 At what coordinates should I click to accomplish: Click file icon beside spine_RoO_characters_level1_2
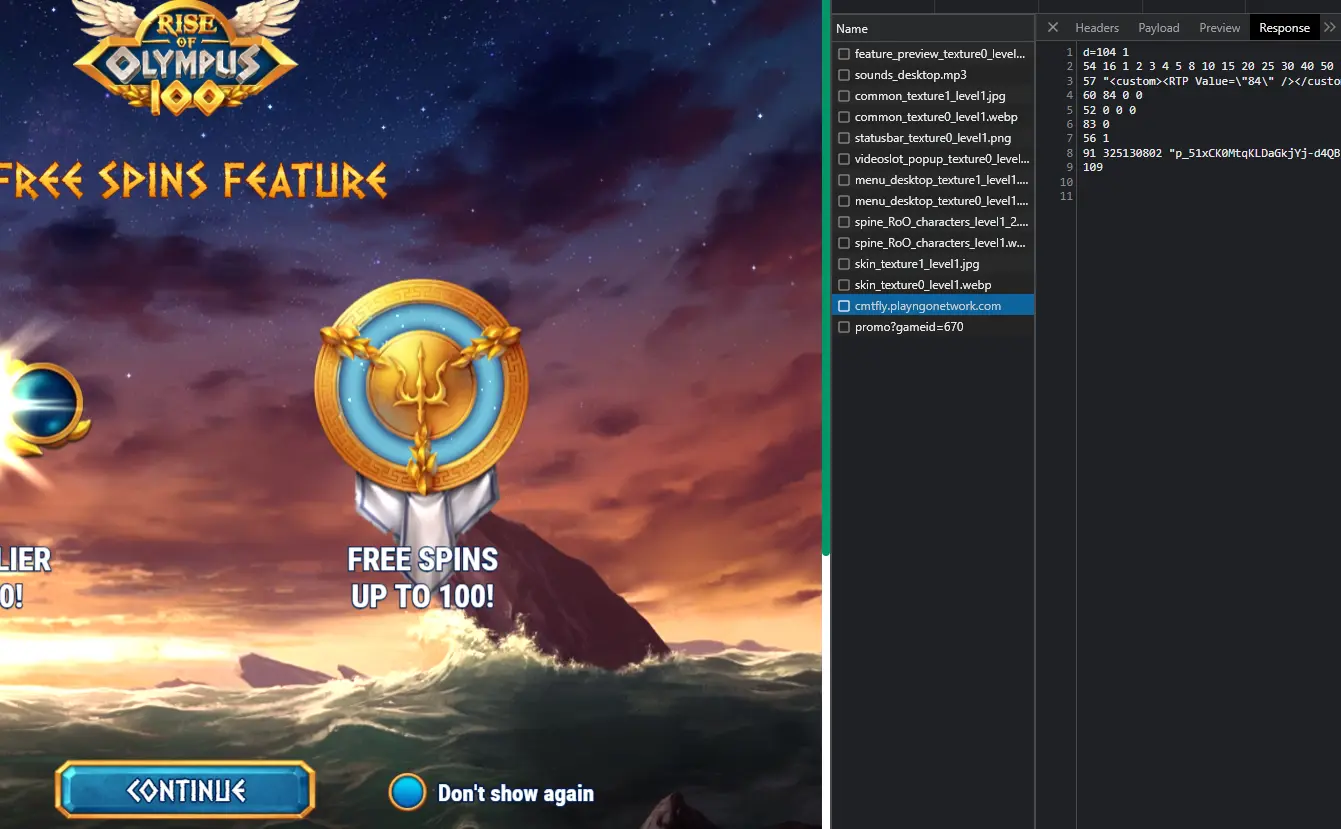pos(844,222)
